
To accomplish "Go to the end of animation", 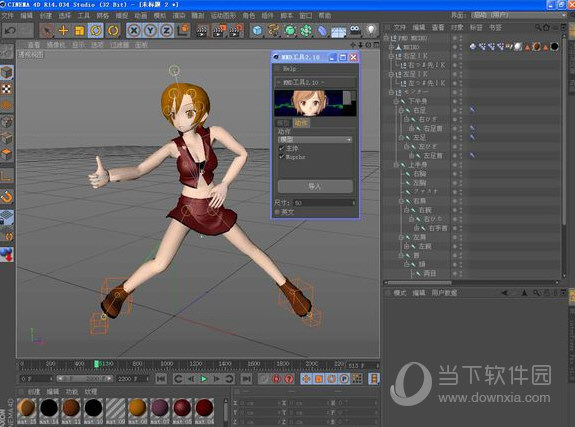I will [246, 379].
